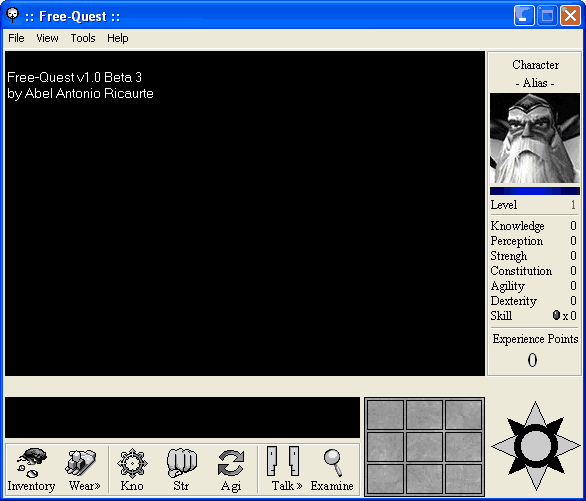Click the compass north arrow
Screen dimensions: 586x501
tap(535, 413)
